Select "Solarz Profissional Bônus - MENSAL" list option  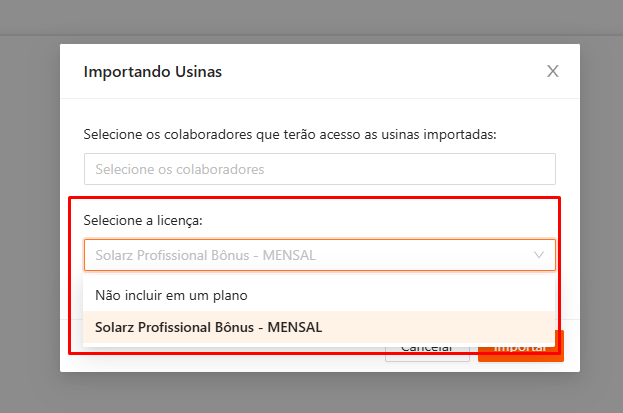[x=209, y=326]
